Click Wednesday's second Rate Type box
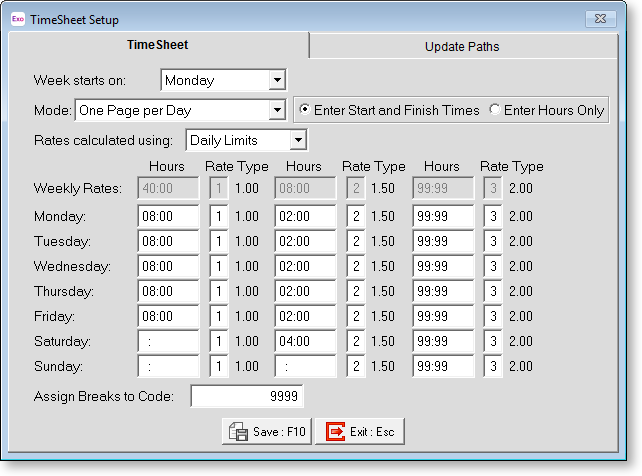This screenshot has height=476, width=642. coord(356,267)
